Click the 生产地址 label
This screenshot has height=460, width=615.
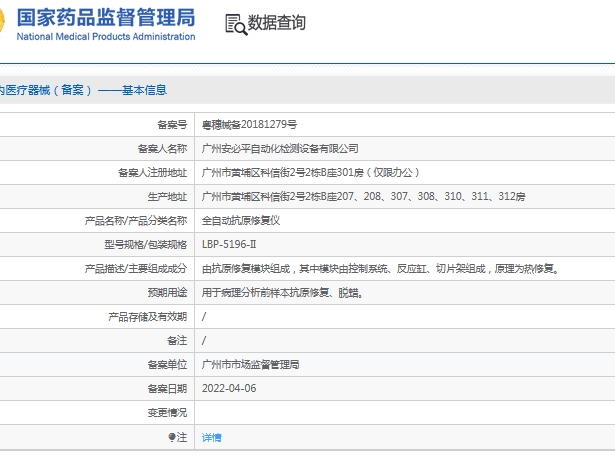click(x=167, y=196)
